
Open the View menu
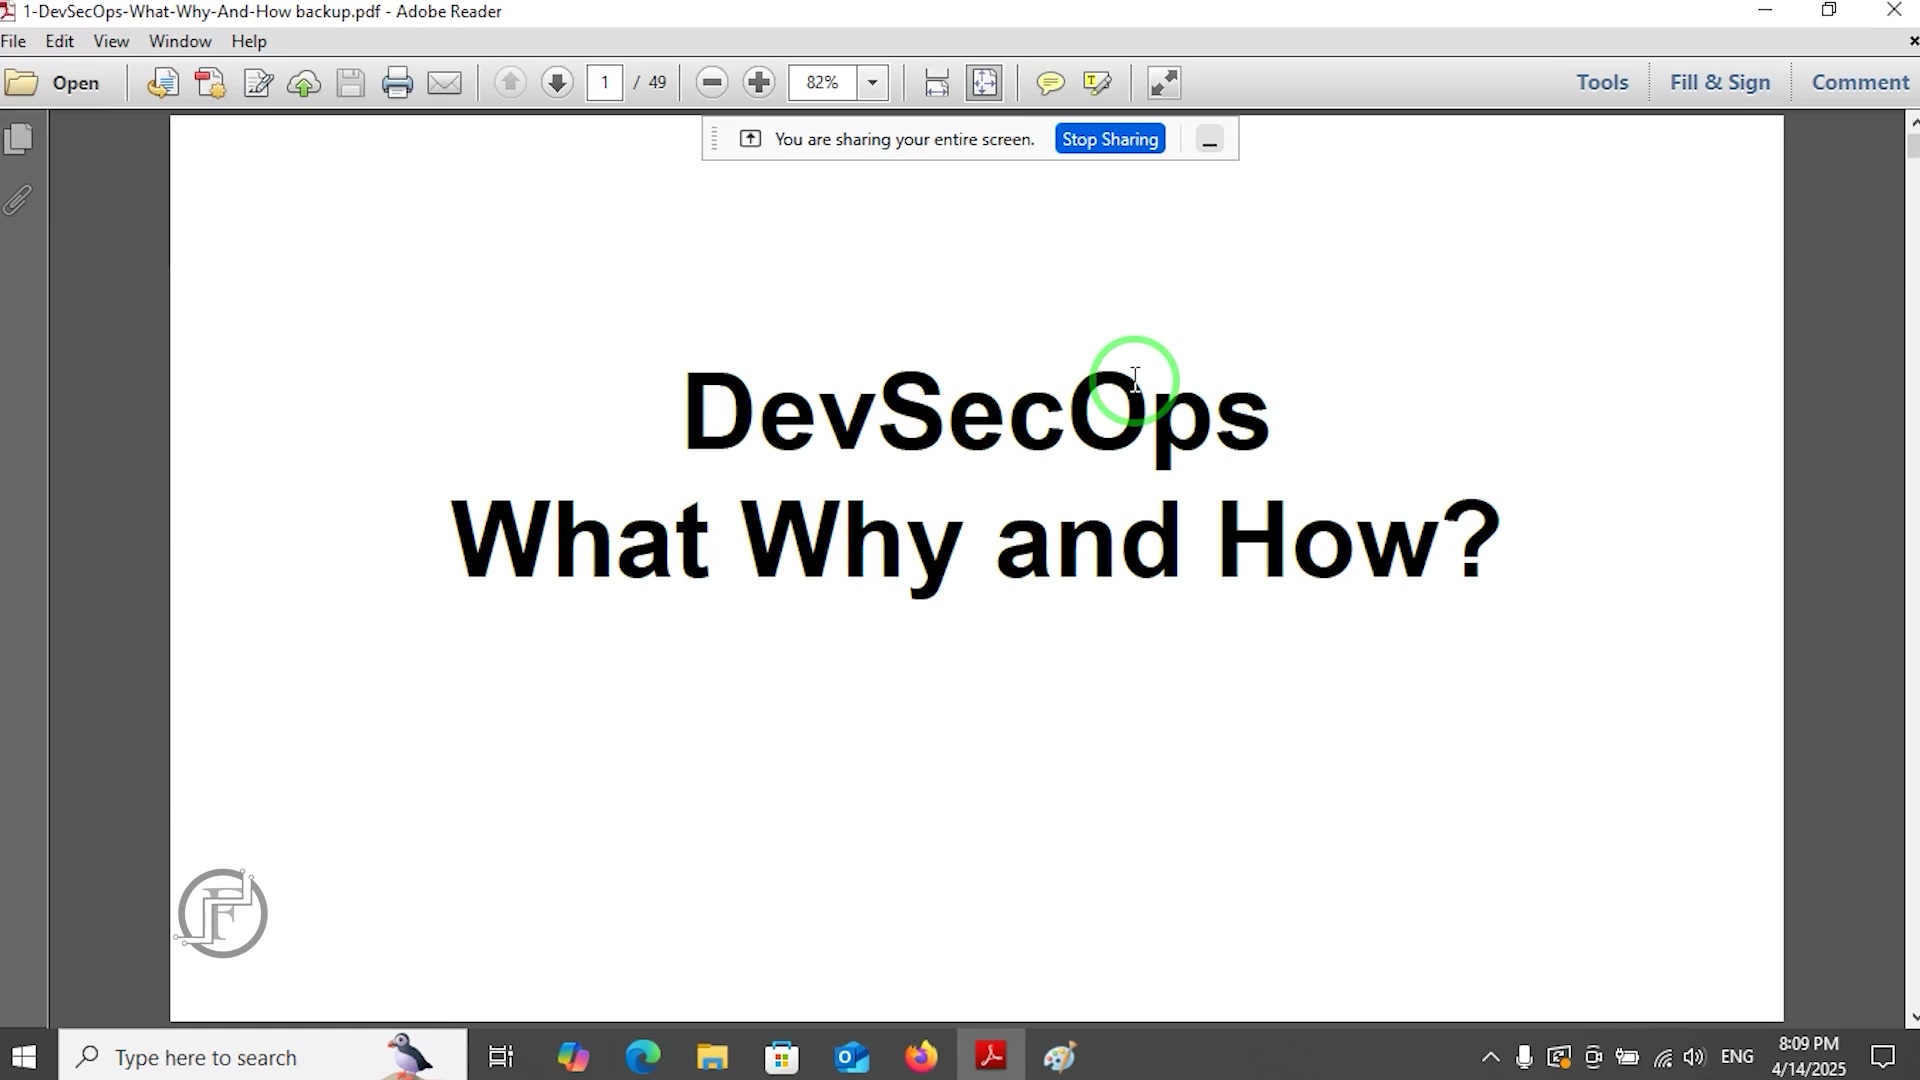(x=111, y=41)
